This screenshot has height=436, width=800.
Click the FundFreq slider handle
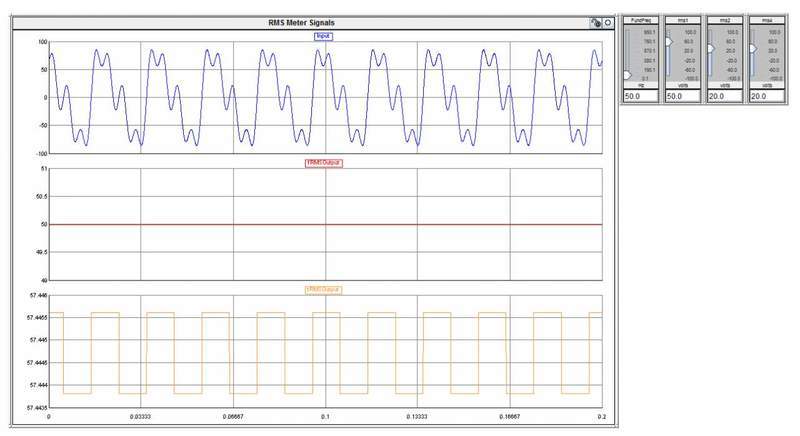click(x=627, y=75)
